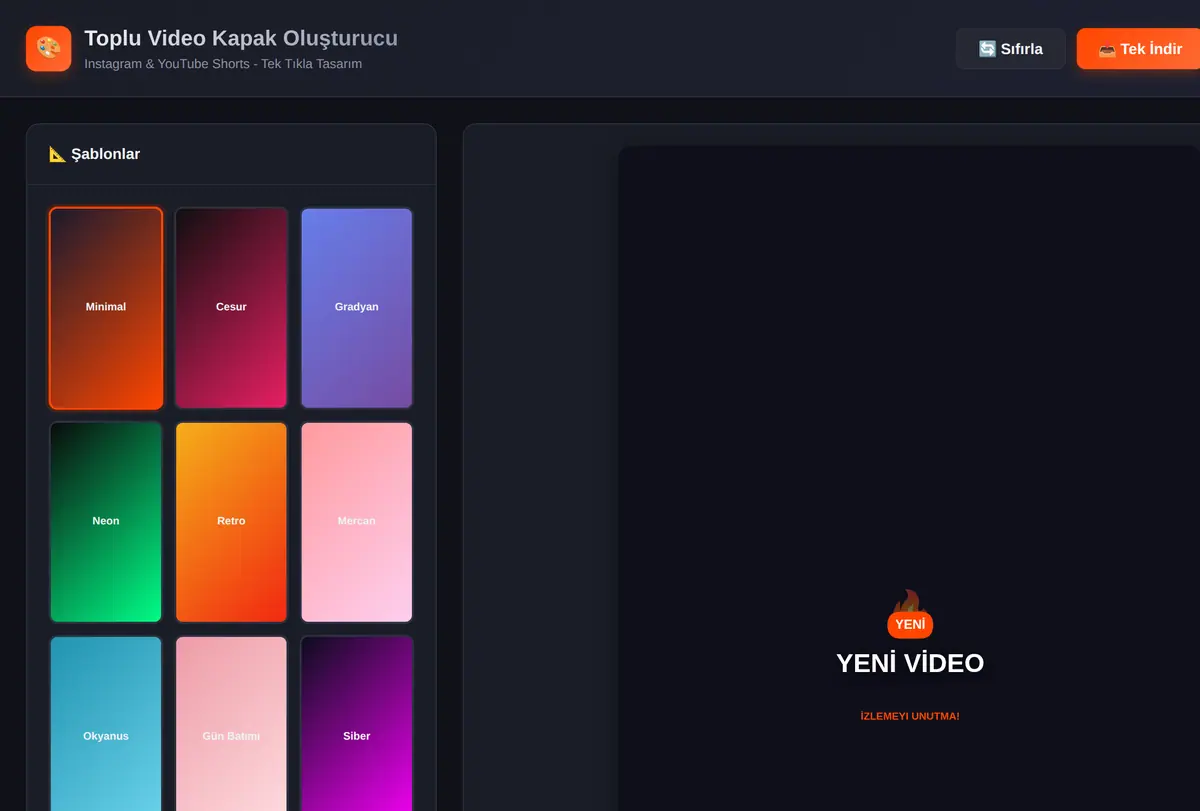Image resolution: width=1200 pixels, height=811 pixels.
Task: Select the Minimal template
Action: pyautogui.click(x=106, y=308)
